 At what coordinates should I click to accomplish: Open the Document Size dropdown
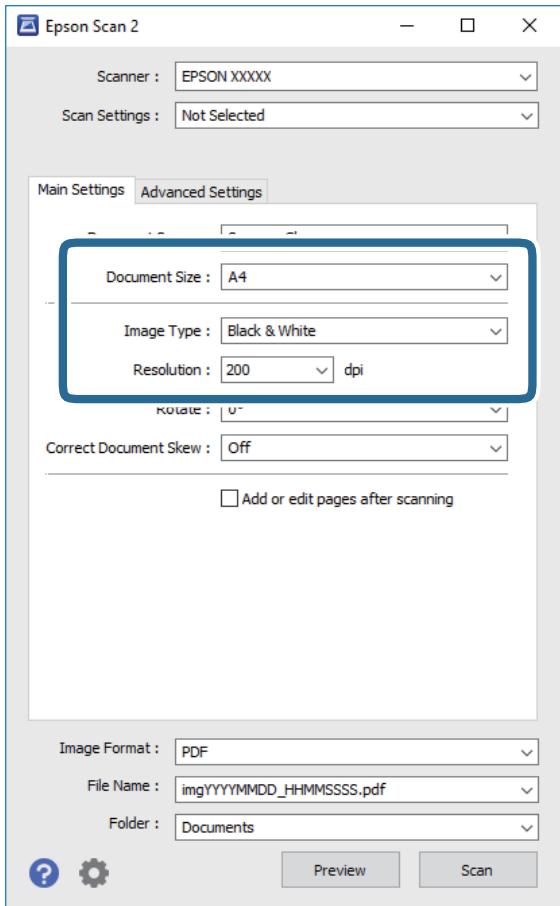tap(364, 277)
